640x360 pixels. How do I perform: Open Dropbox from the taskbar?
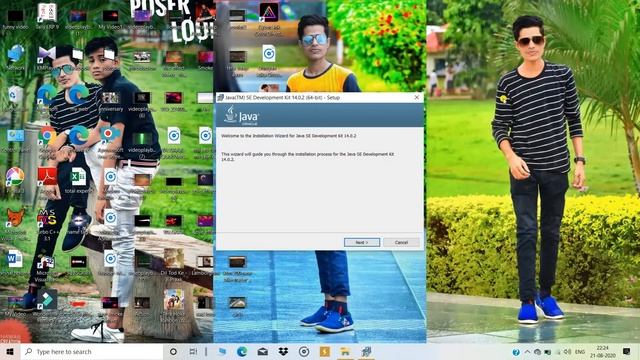coord(283,351)
